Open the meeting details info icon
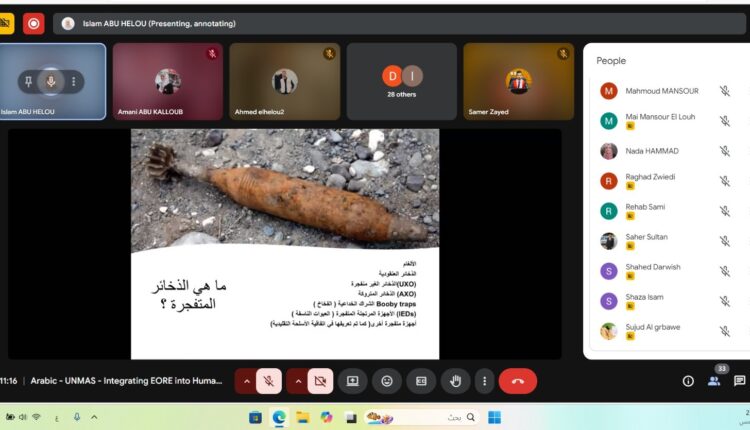Screen dimensions: 750x430 [688, 381]
